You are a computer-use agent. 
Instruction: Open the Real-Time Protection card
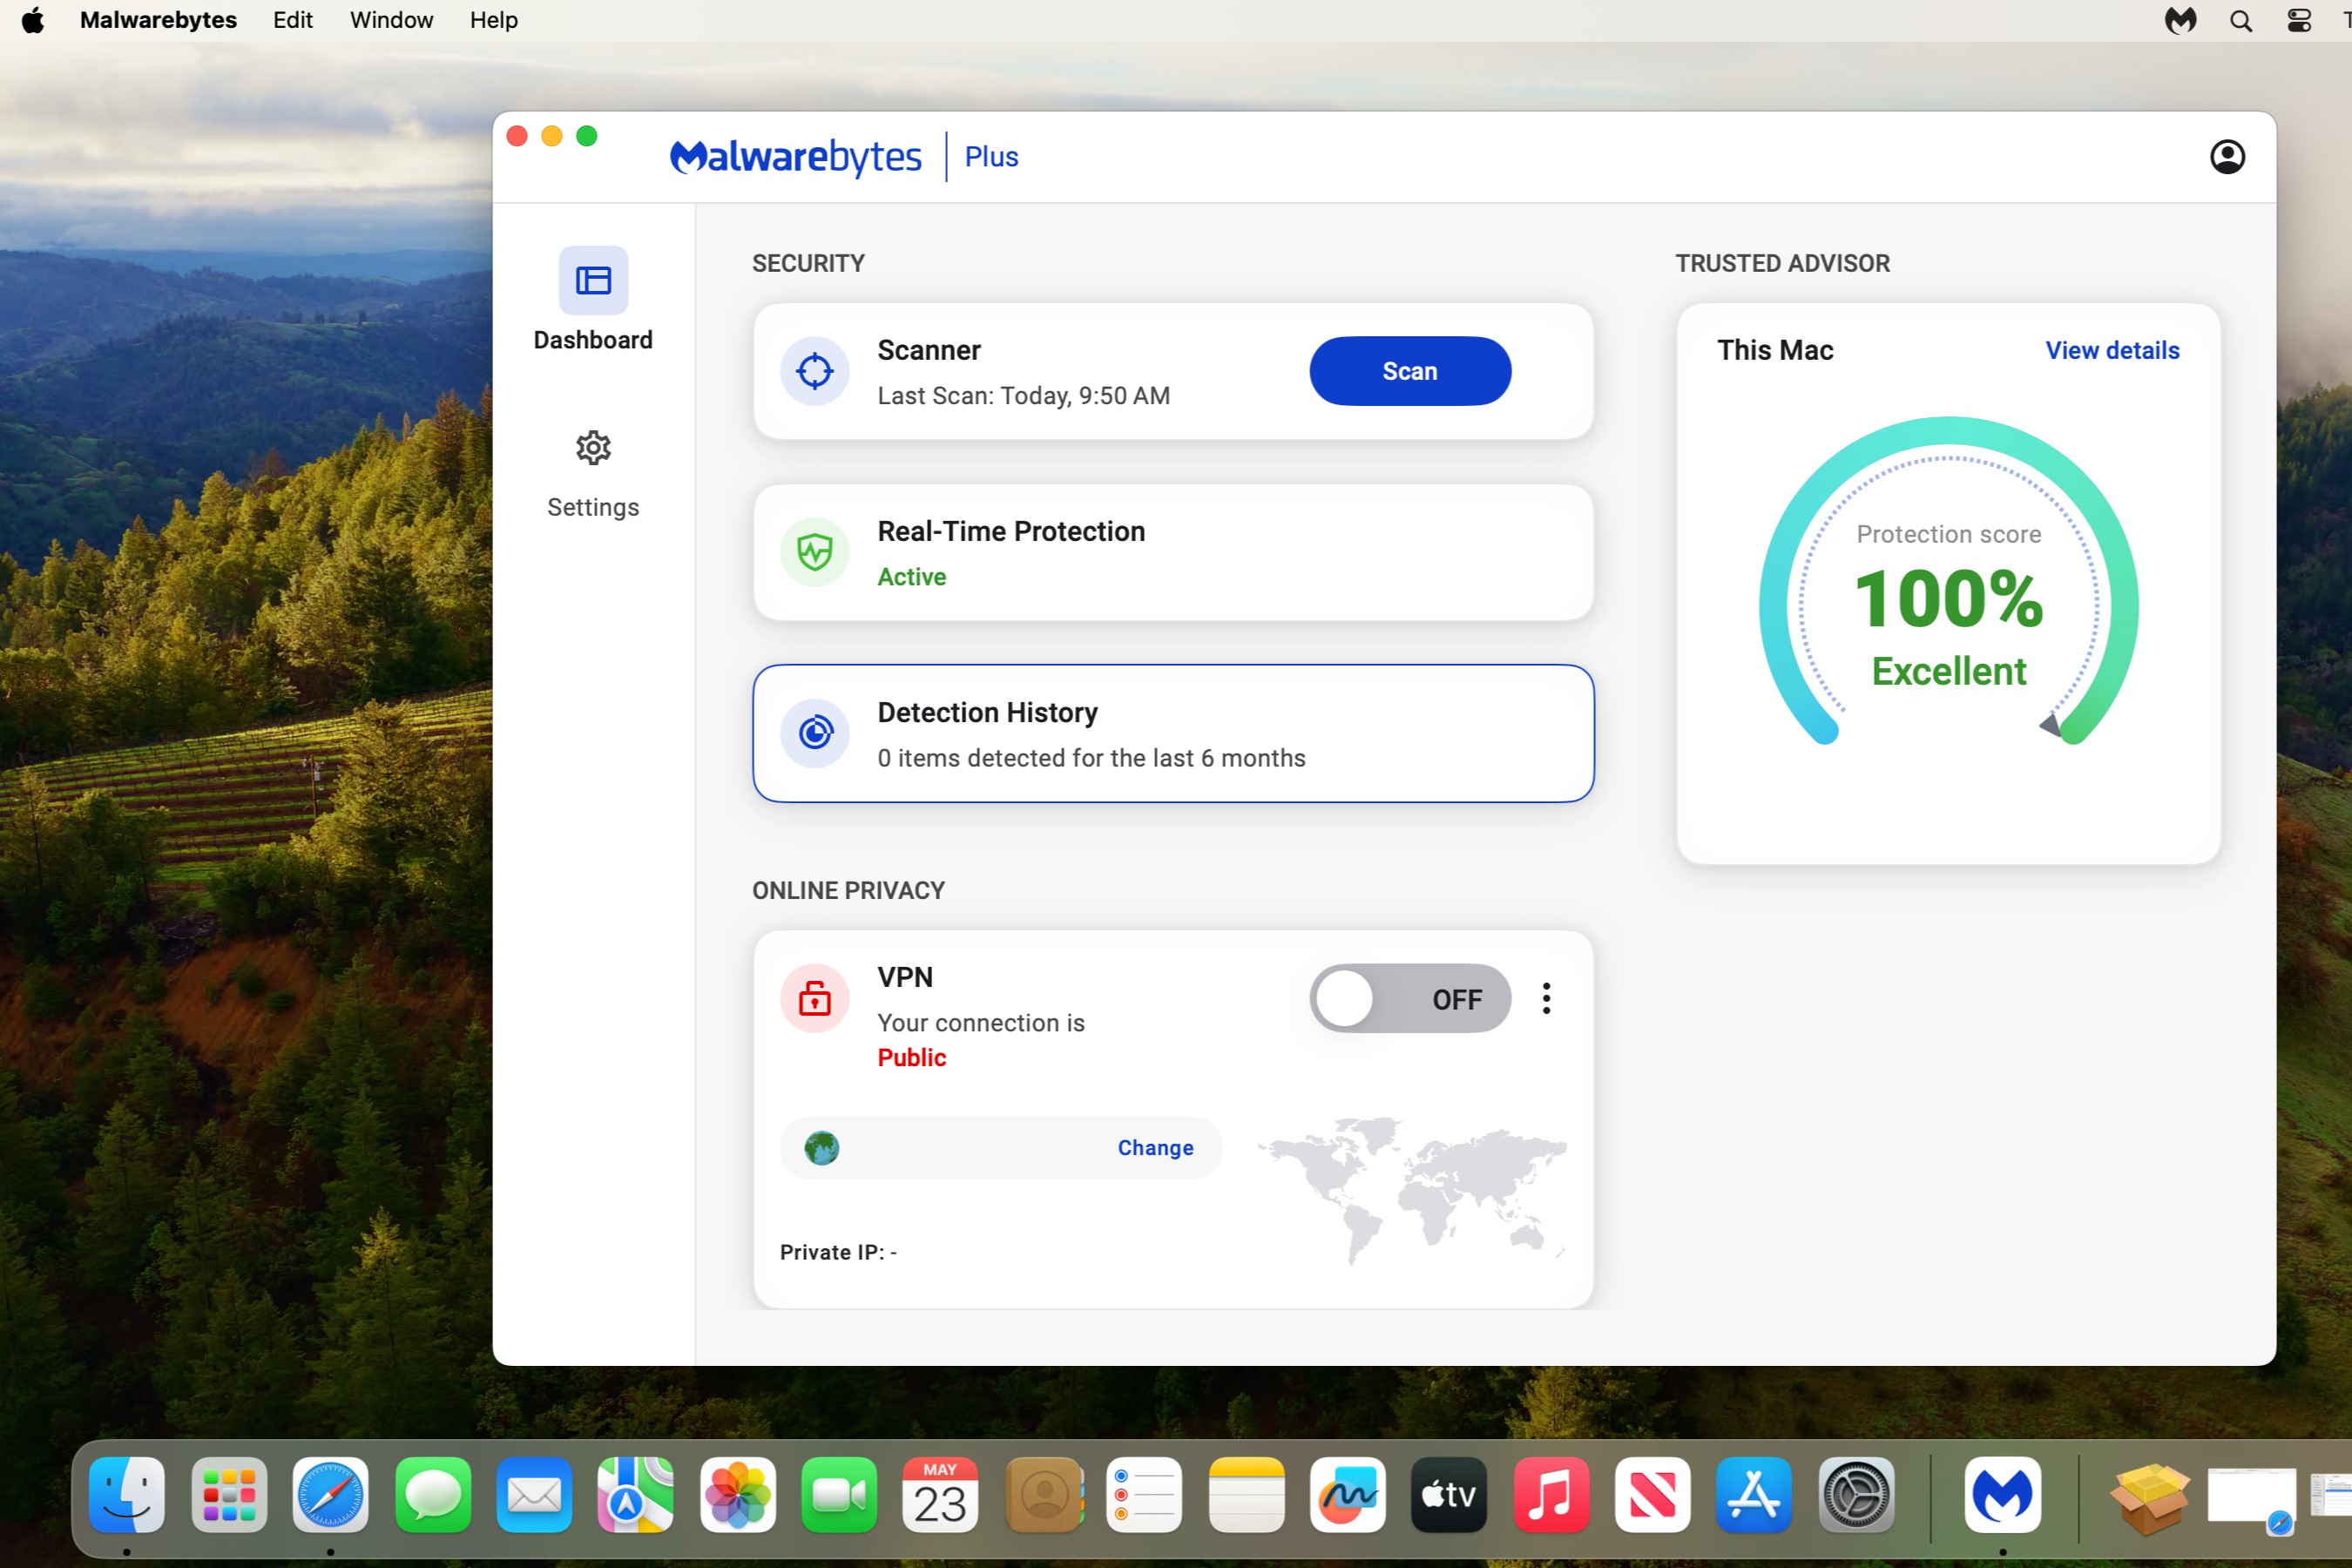(1173, 552)
